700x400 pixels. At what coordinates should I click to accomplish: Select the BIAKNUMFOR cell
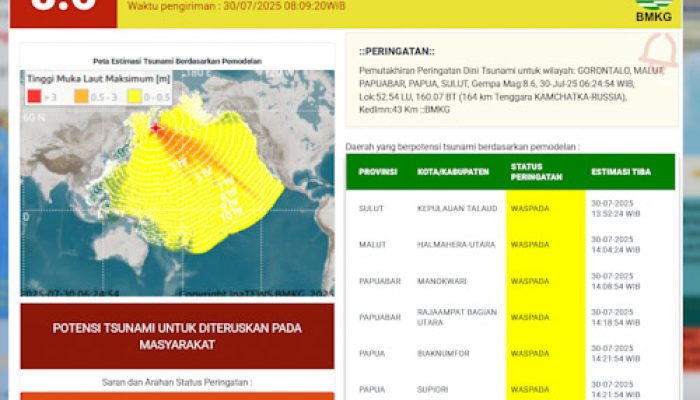pyautogui.click(x=443, y=354)
